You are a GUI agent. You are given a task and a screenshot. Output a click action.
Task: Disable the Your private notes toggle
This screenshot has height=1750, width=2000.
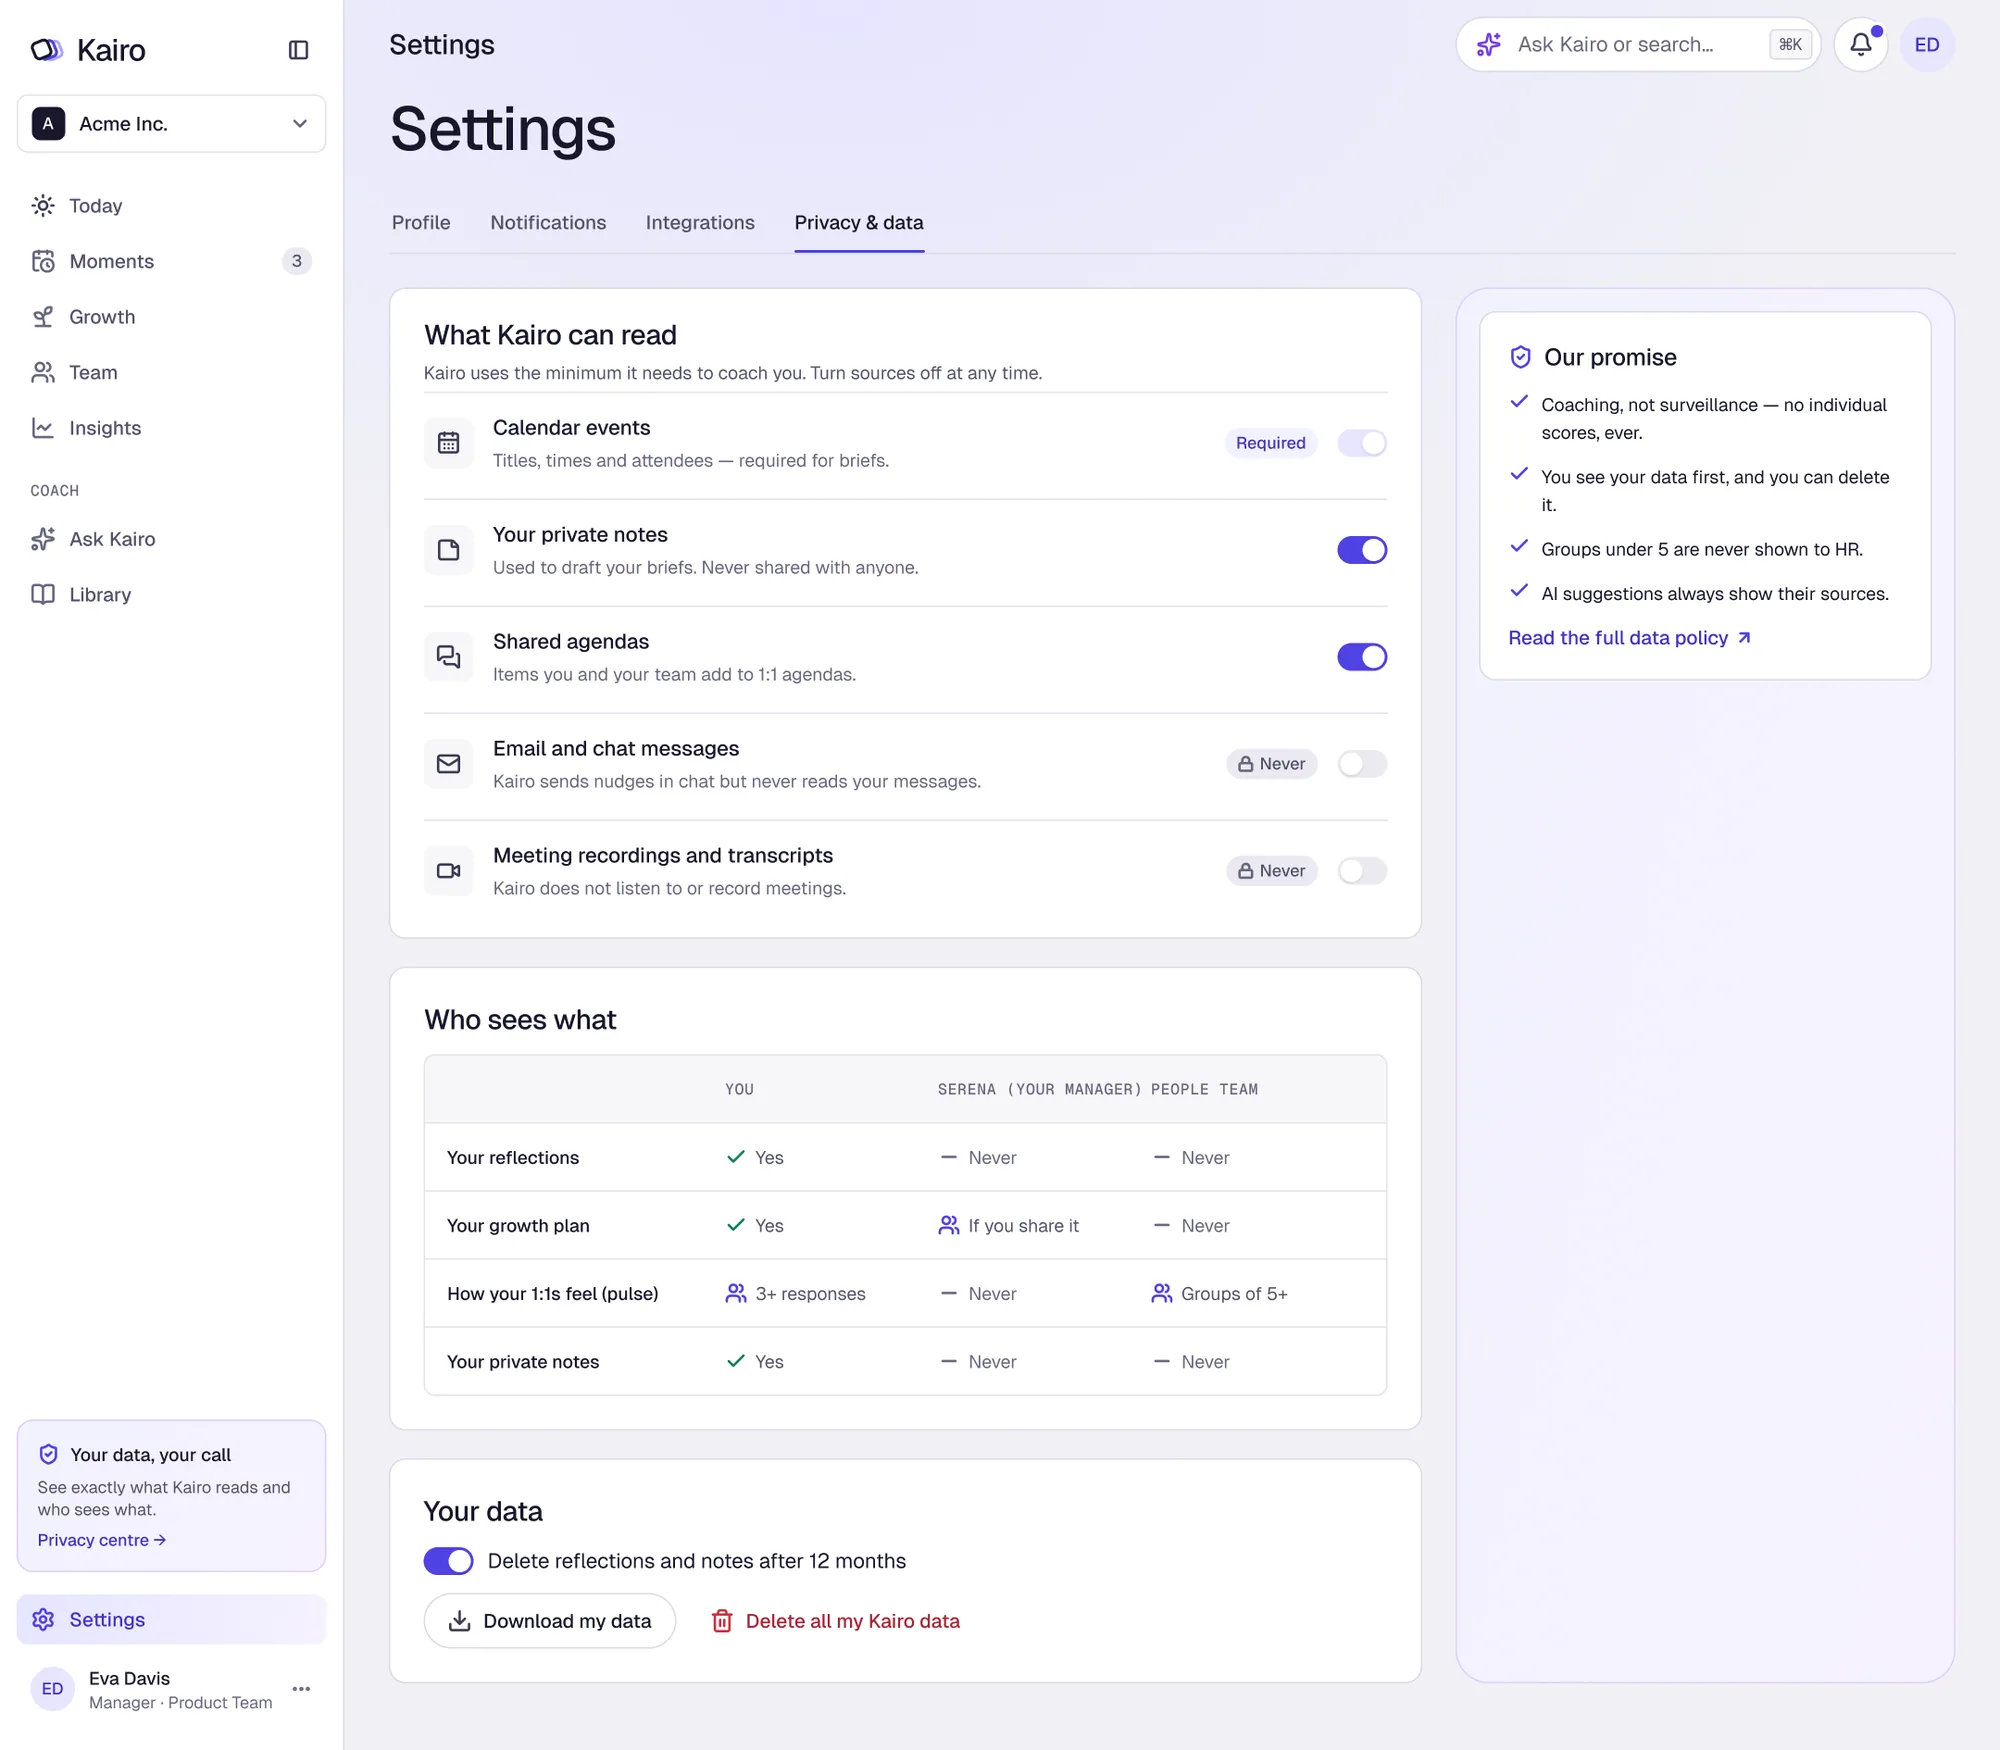[x=1362, y=550]
